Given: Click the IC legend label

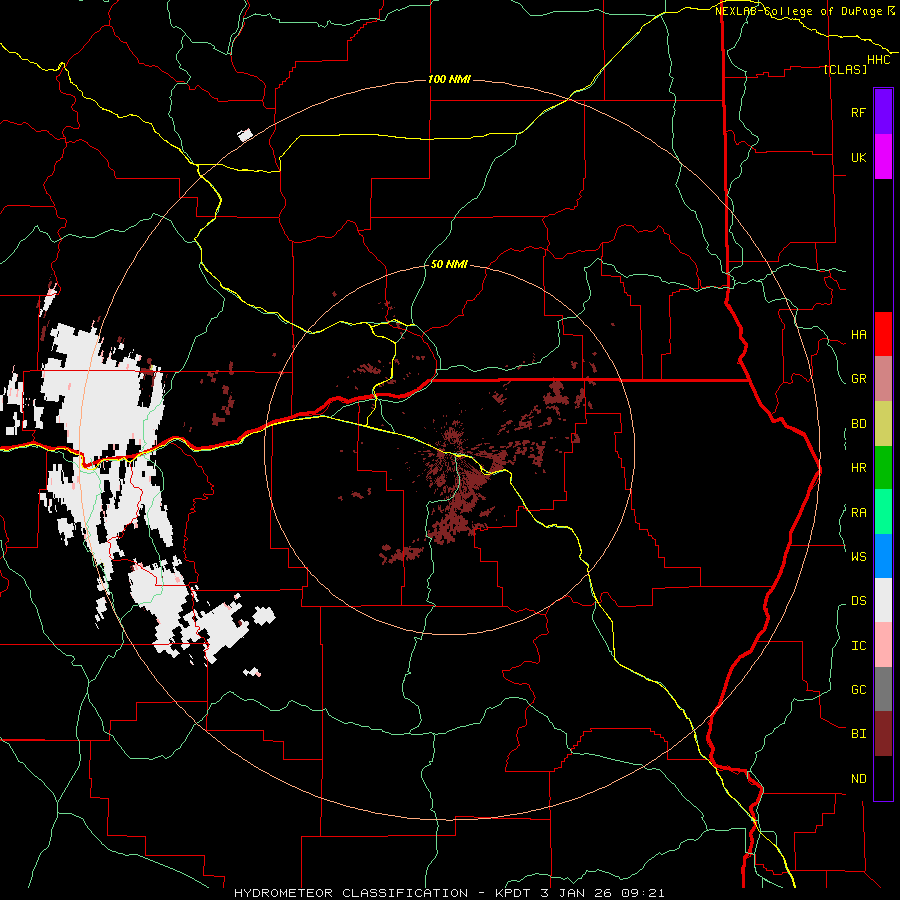Looking at the screenshot, I should [x=859, y=646].
